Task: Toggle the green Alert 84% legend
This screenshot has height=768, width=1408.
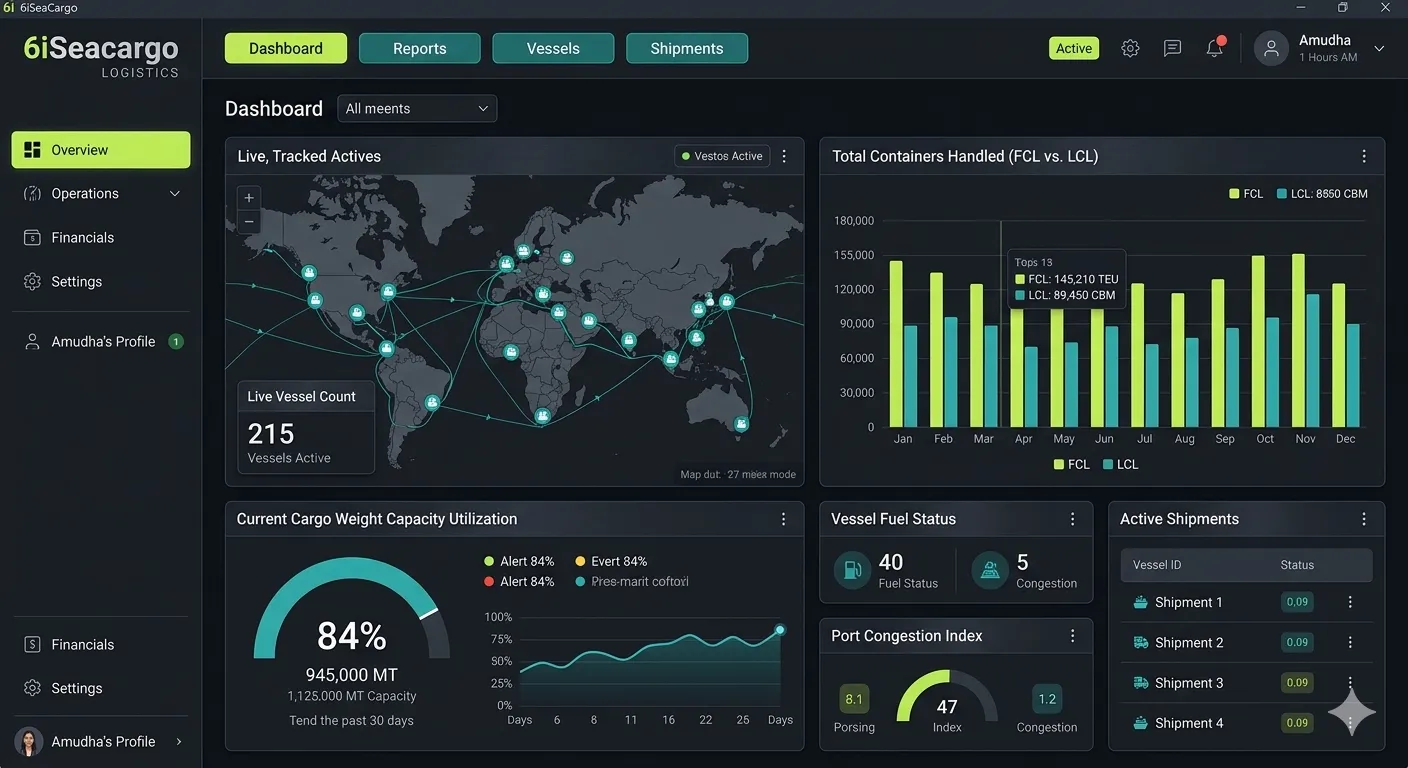Action: [x=519, y=561]
